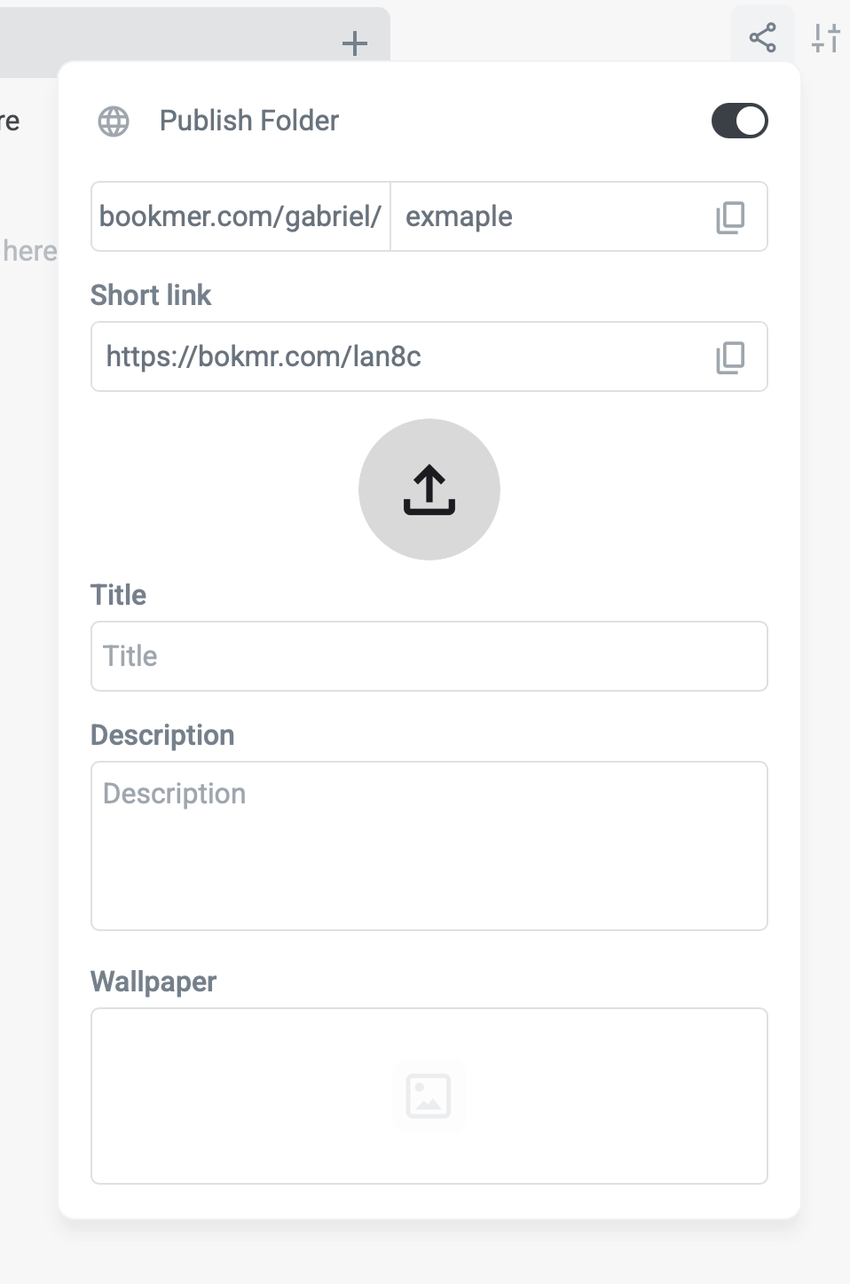850x1284 pixels.
Task: Click the globe icon beside Publish Folder
Action: point(113,121)
